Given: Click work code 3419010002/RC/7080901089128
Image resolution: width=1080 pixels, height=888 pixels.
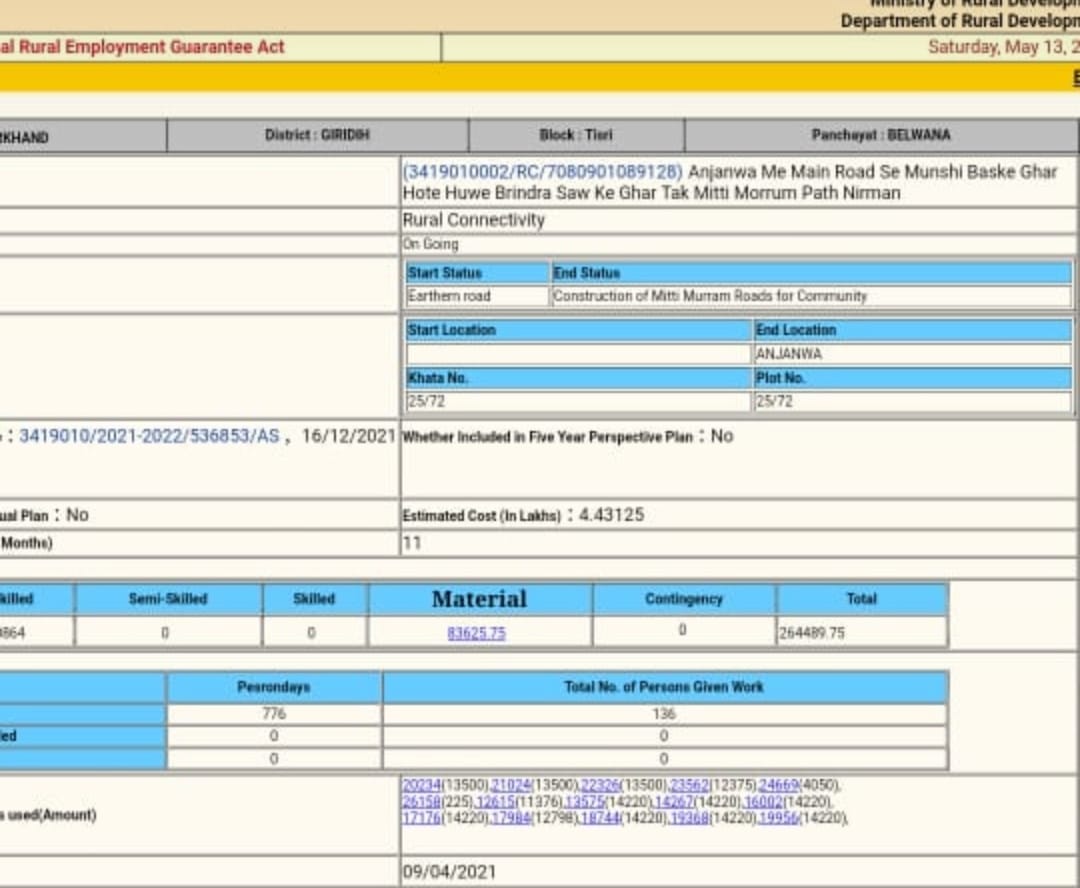Looking at the screenshot, I should coord(543,172).
